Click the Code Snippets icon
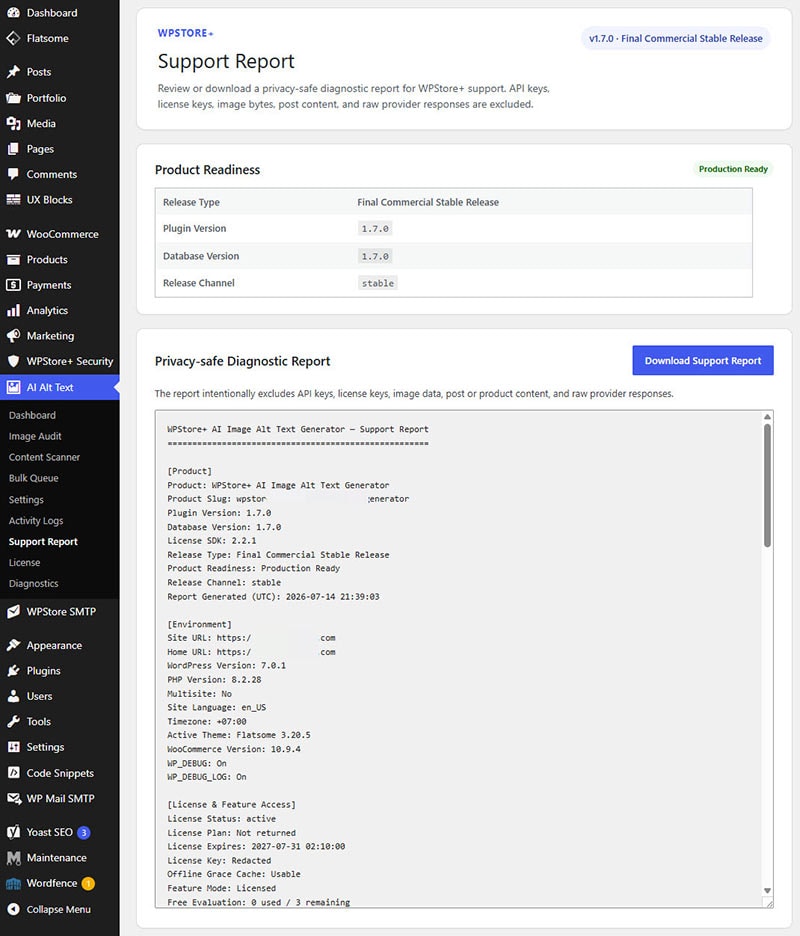 (x=13, y=773)
